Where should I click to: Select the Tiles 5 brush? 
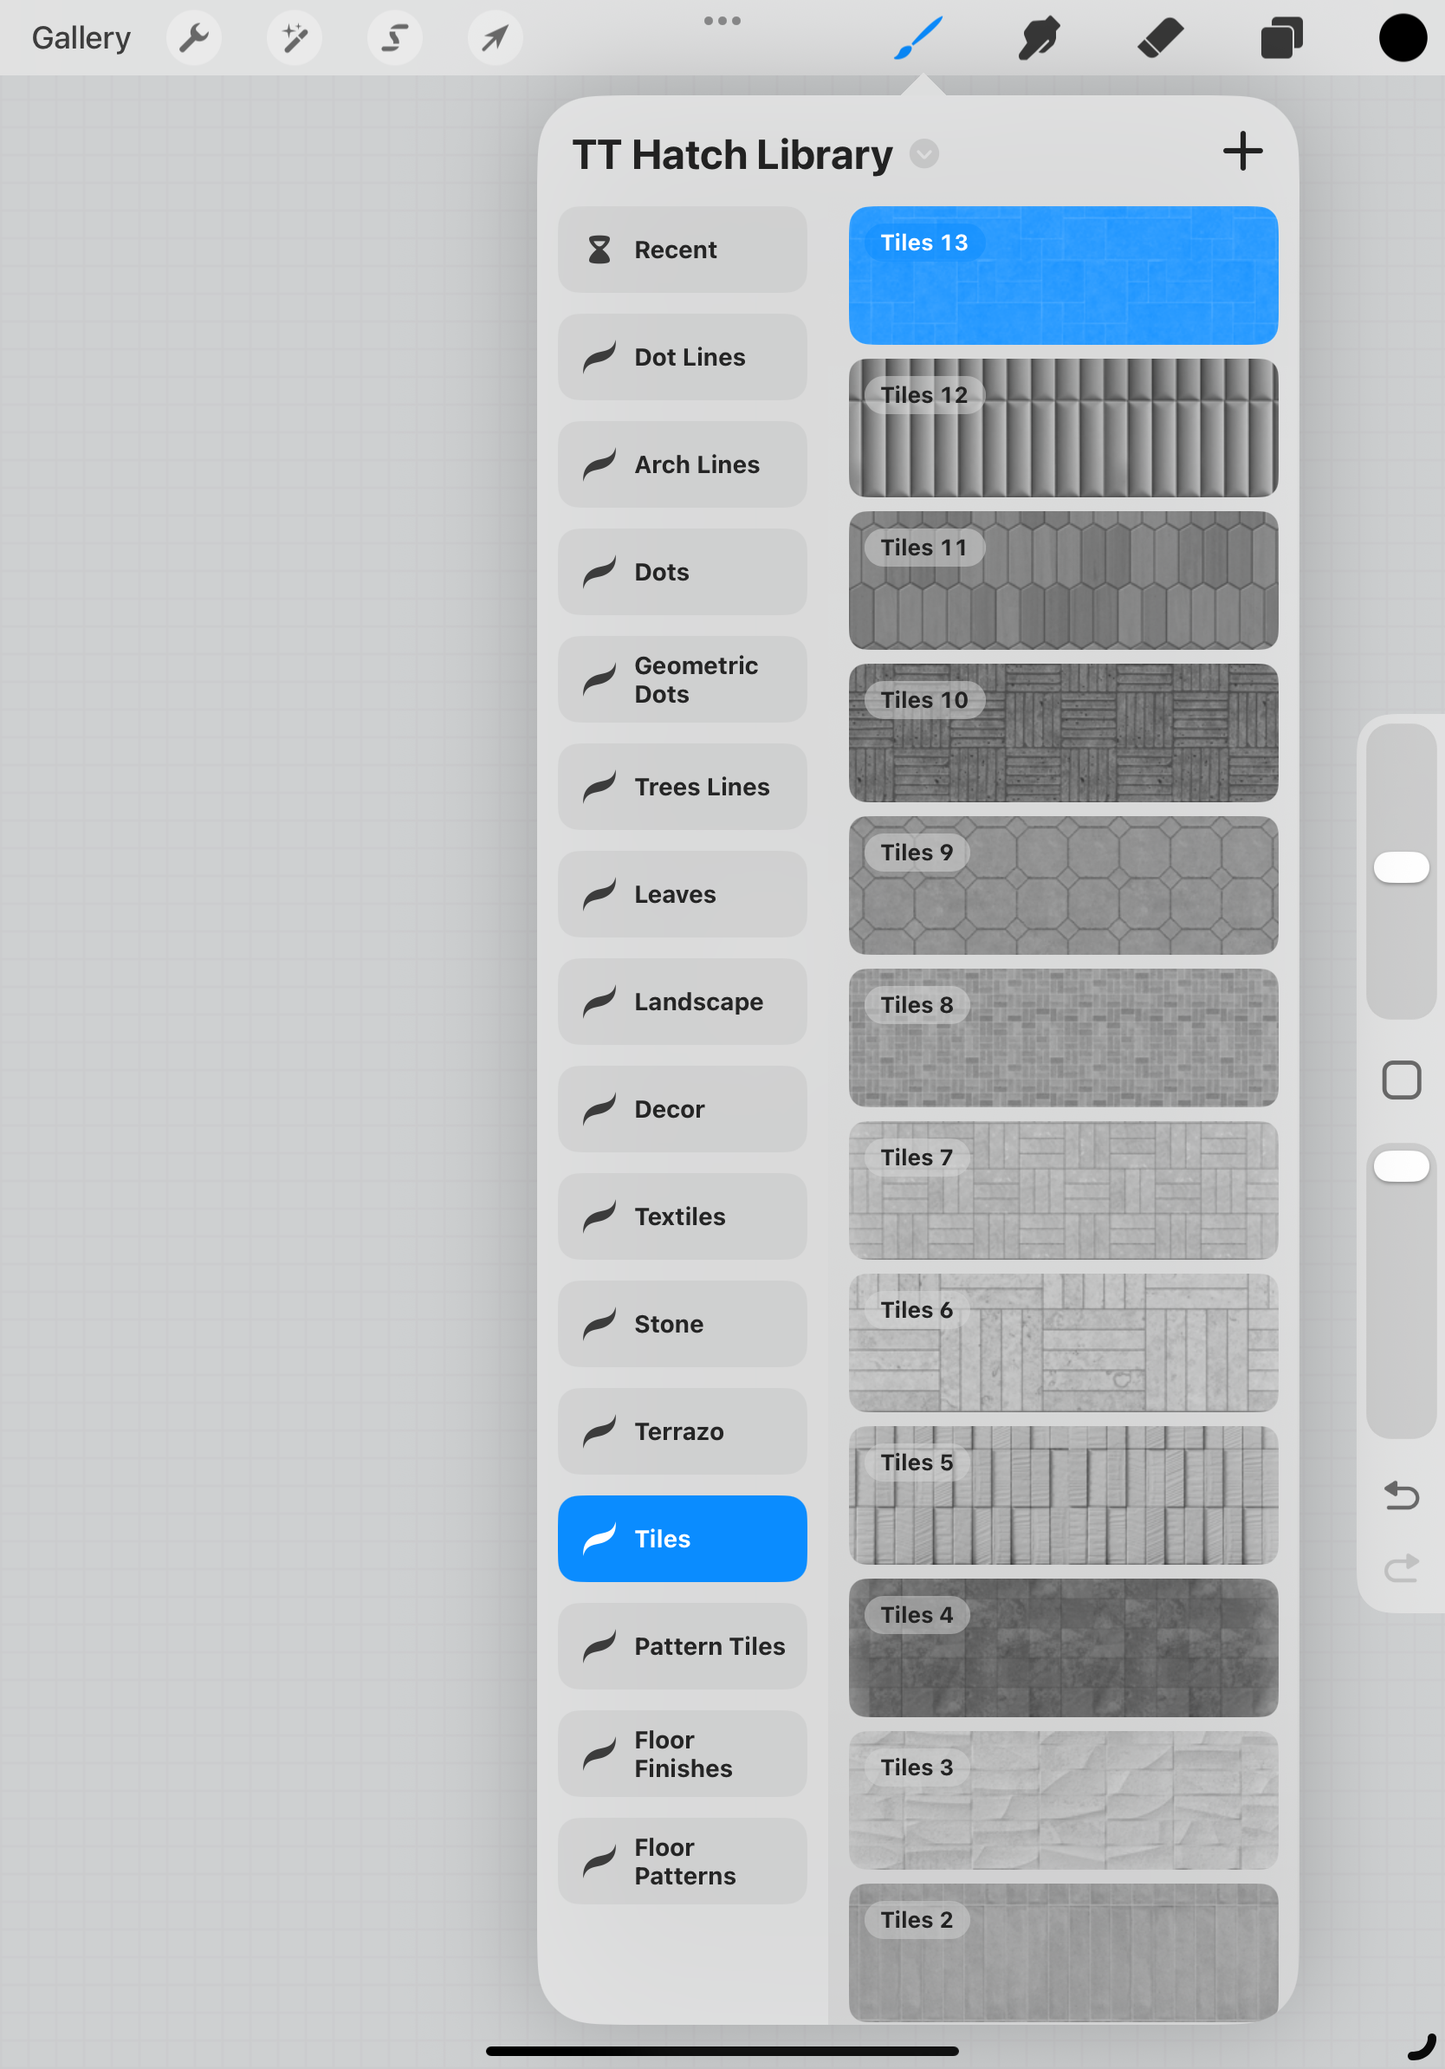click(1063, 1496)
